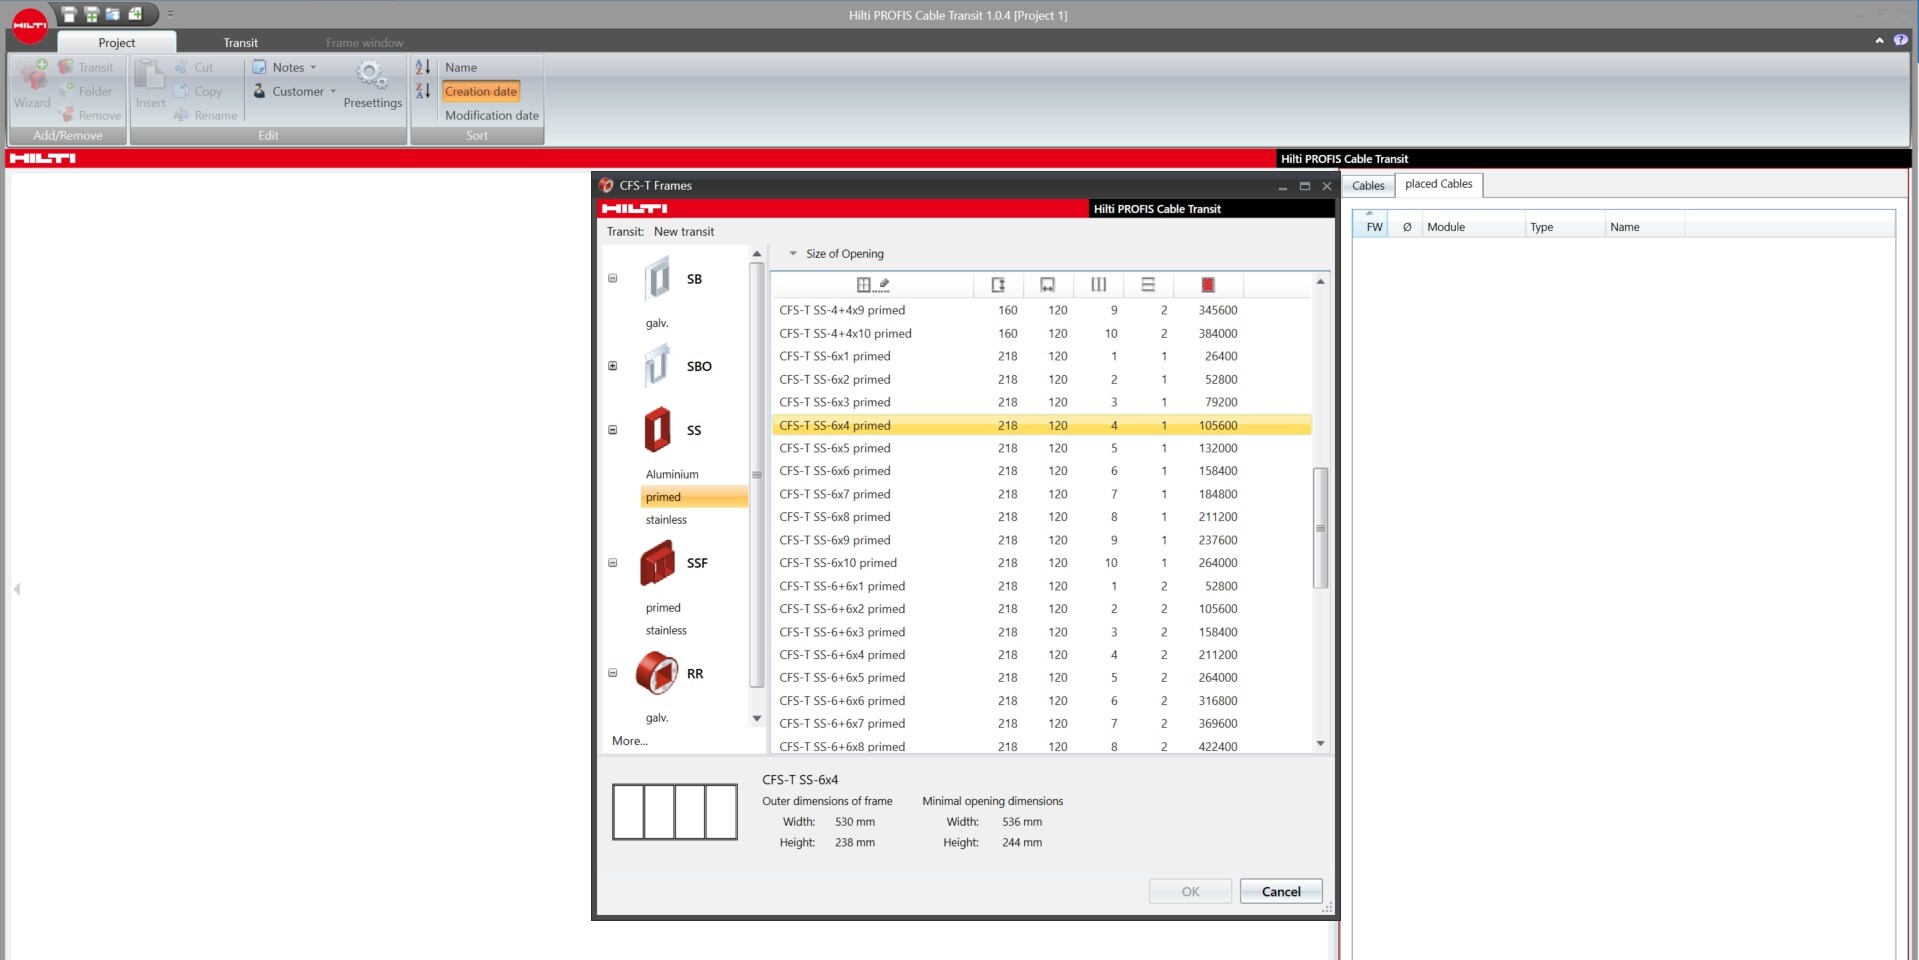Expand the SBO frame tree node
1919x960 pixels.
tap(613, 366)
